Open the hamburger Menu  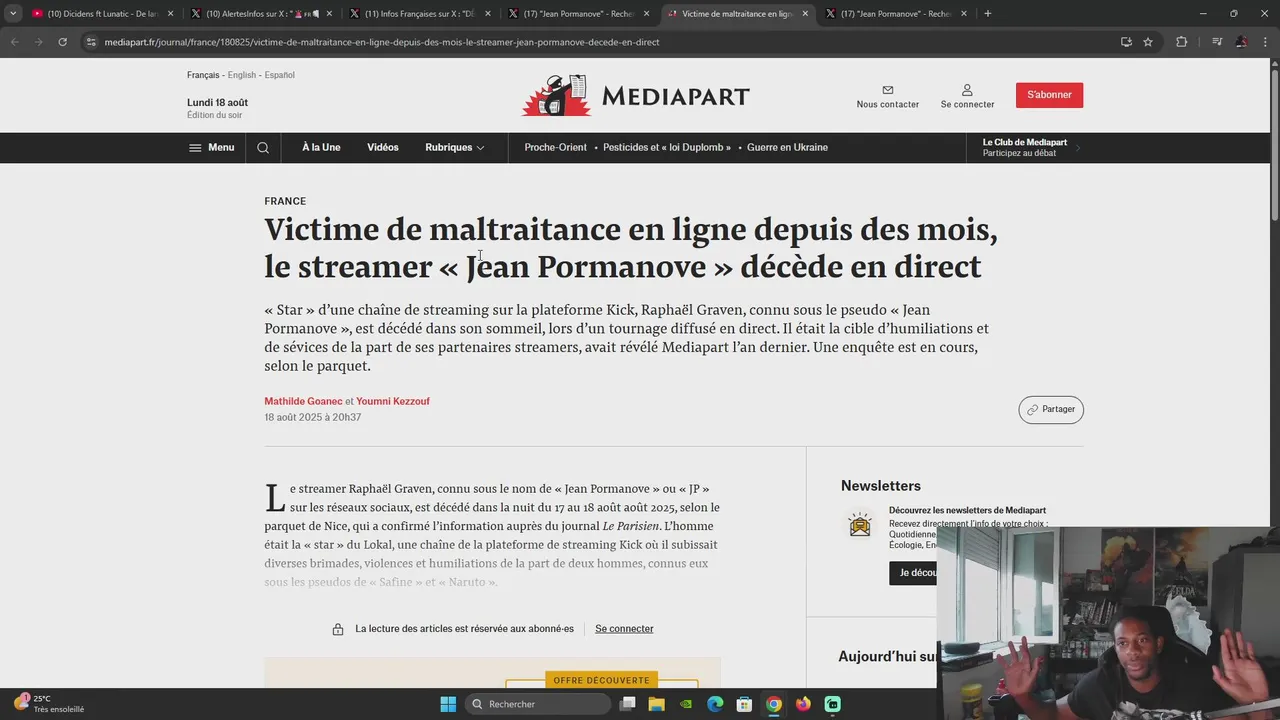pos(211,147)
